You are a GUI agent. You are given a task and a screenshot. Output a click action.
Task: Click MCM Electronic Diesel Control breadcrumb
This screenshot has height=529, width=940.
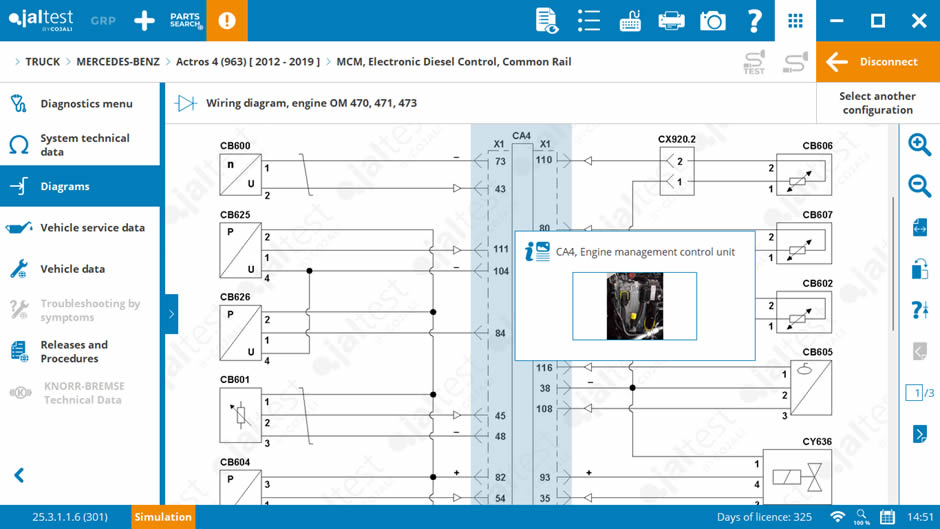454,62
